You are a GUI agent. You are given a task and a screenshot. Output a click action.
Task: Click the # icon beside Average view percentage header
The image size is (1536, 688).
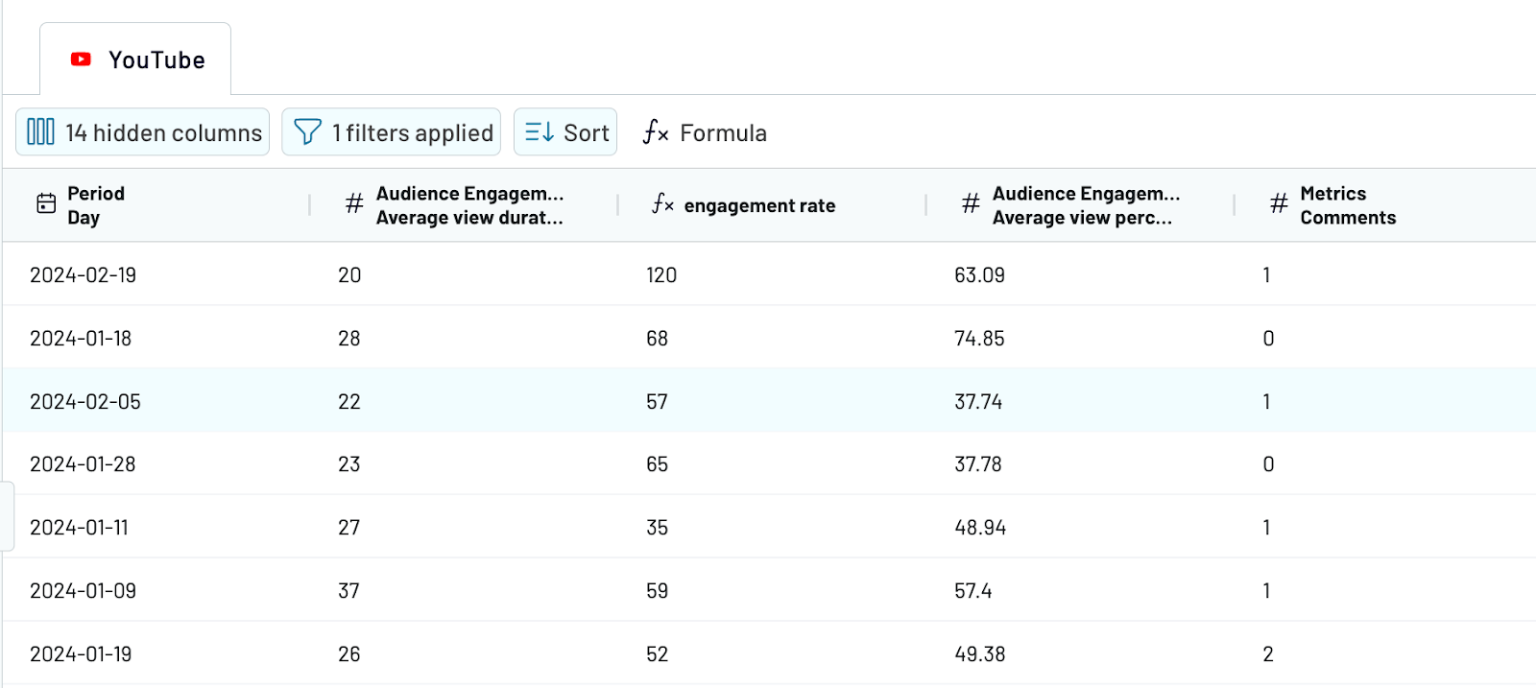[x=970, y=204]
